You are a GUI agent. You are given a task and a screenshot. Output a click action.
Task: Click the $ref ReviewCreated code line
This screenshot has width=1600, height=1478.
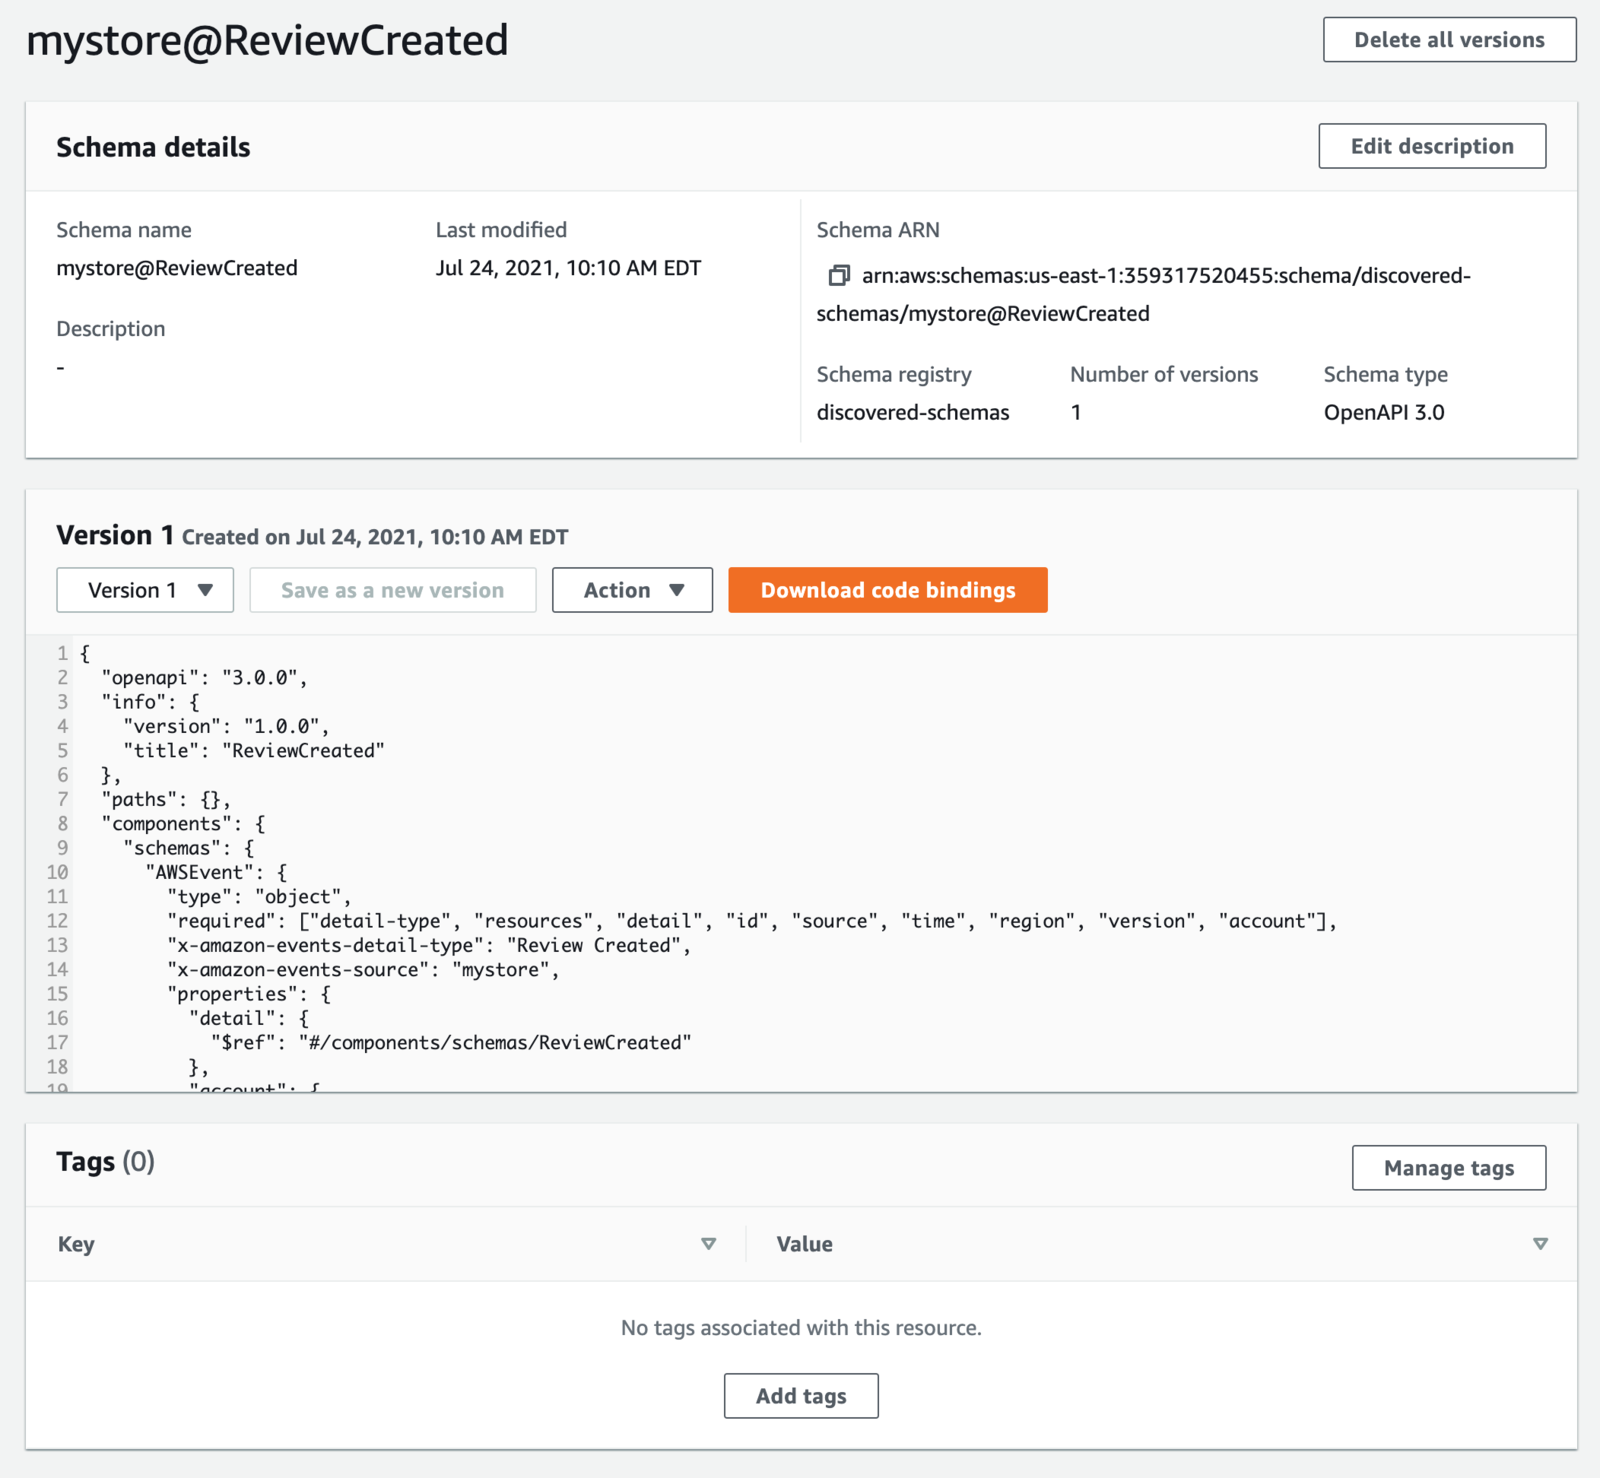(x=451, y=1043)
